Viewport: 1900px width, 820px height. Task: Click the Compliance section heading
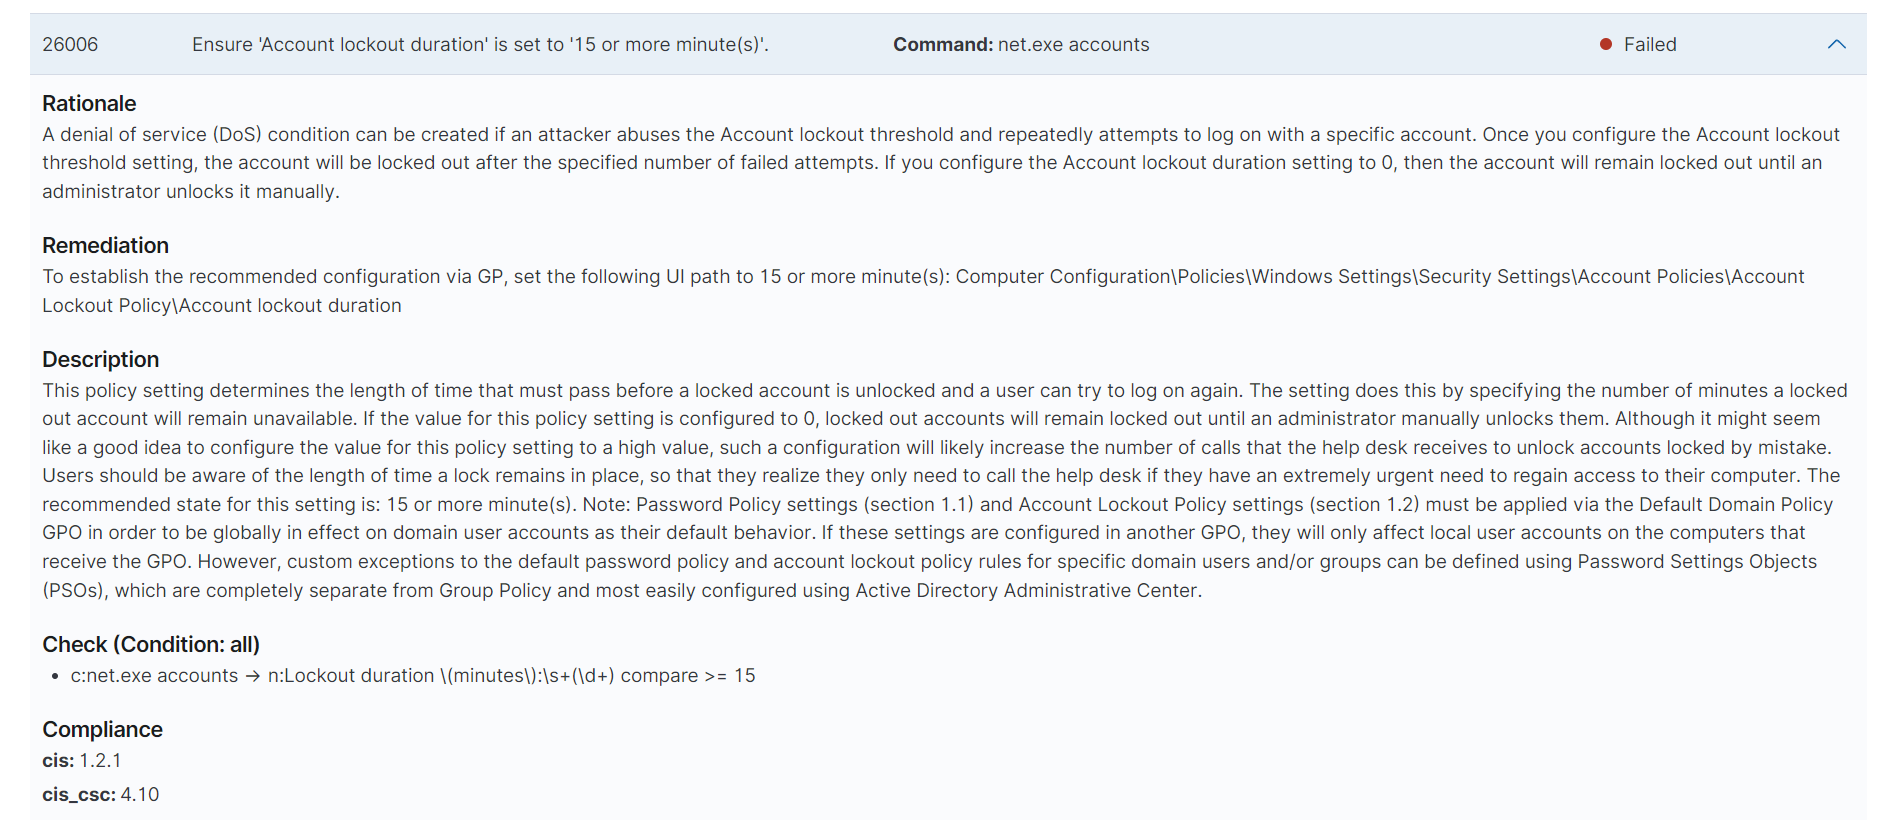pos(102,729)
